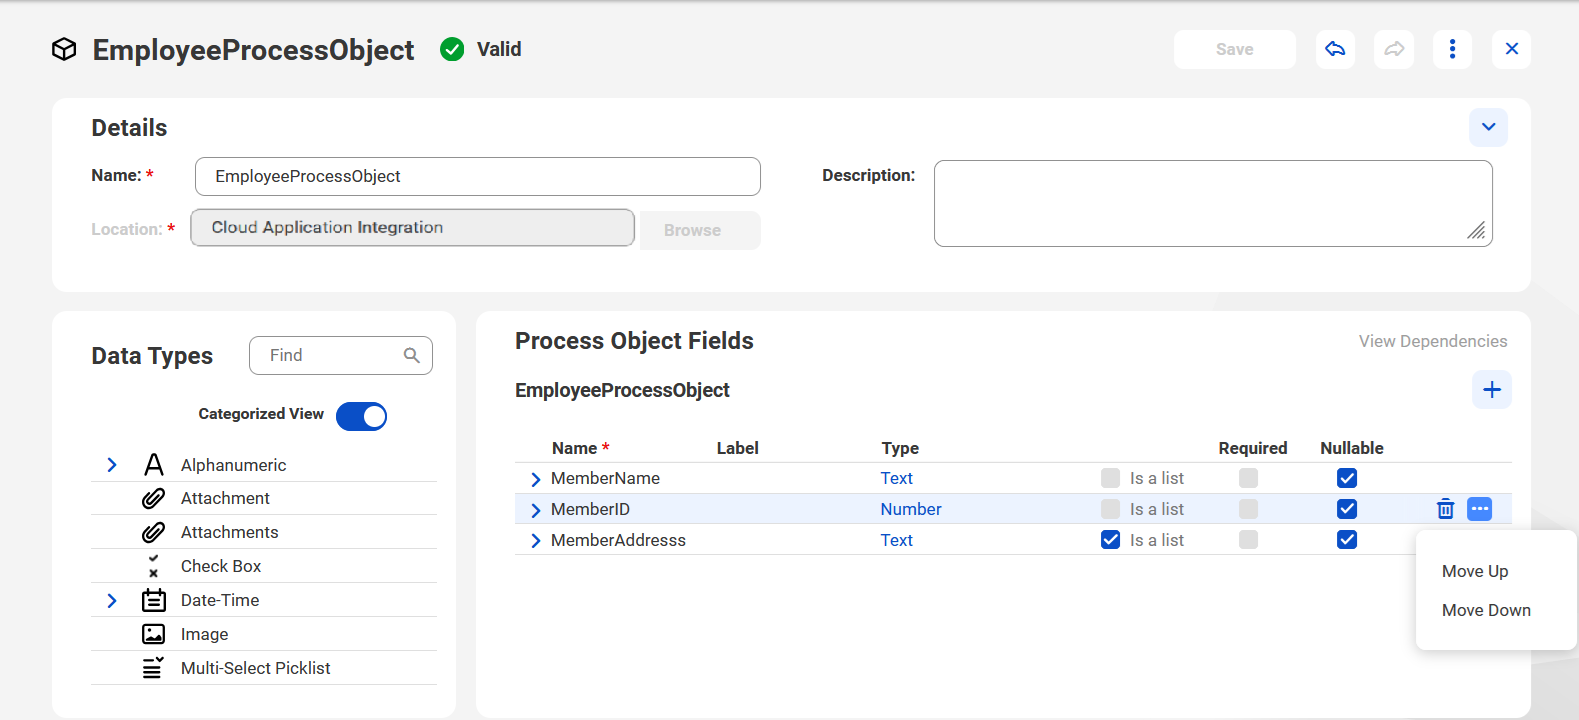1579x720 pixels.
Task: Click the Location field Cloud Application Integration
Action: [x=412, y=227]
